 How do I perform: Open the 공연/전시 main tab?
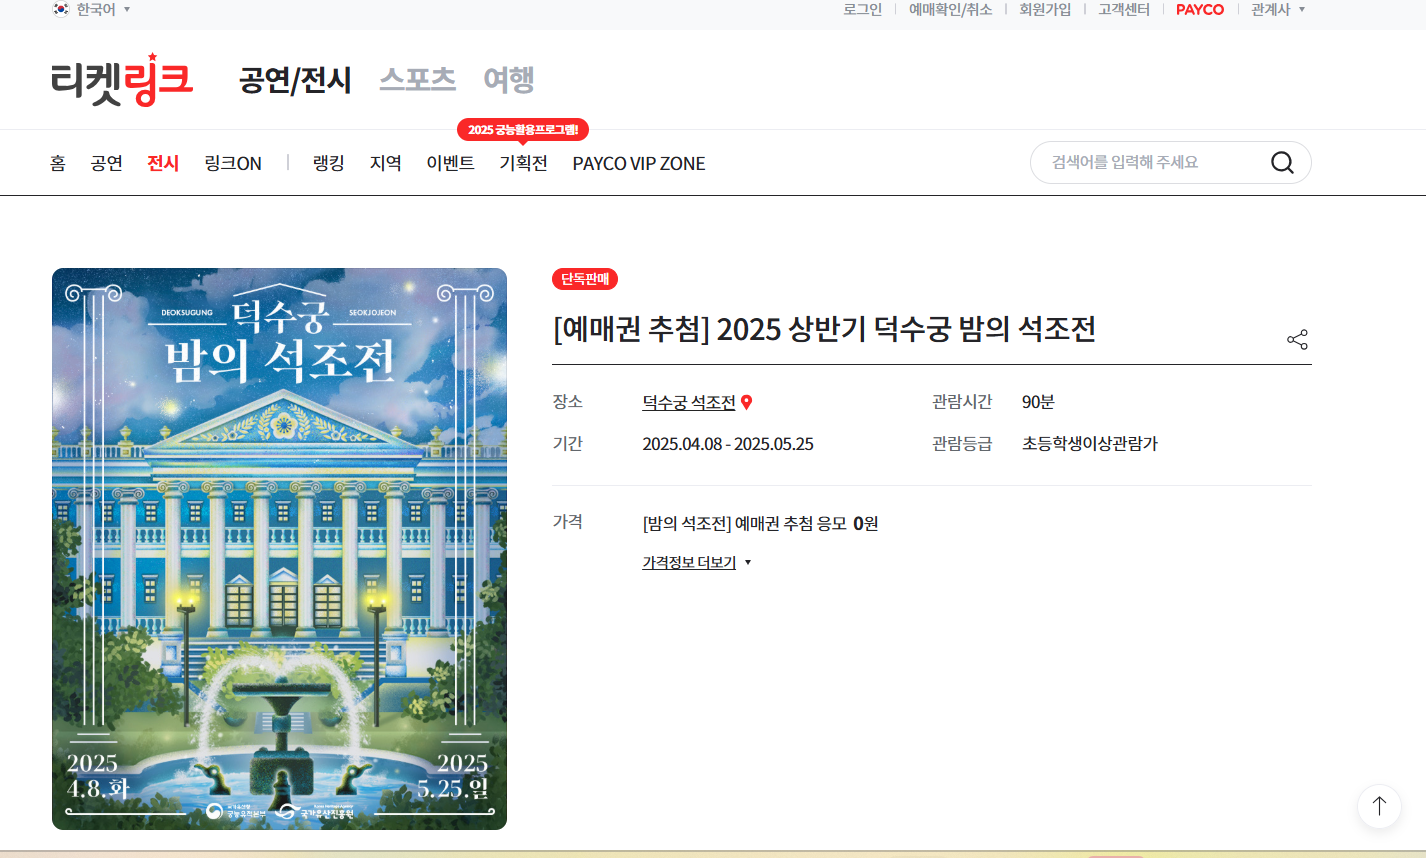click(x=296, y=80)
